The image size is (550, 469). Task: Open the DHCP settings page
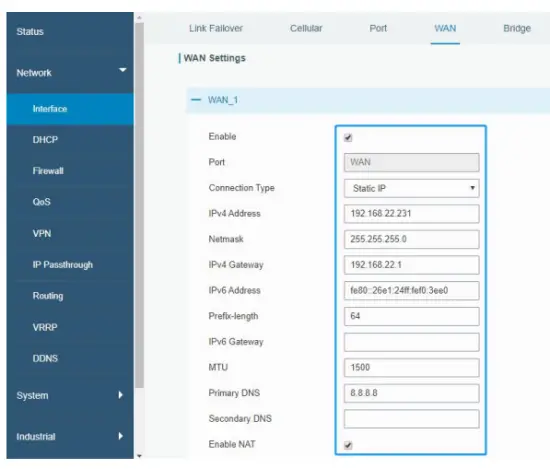(x=45, y=140)
